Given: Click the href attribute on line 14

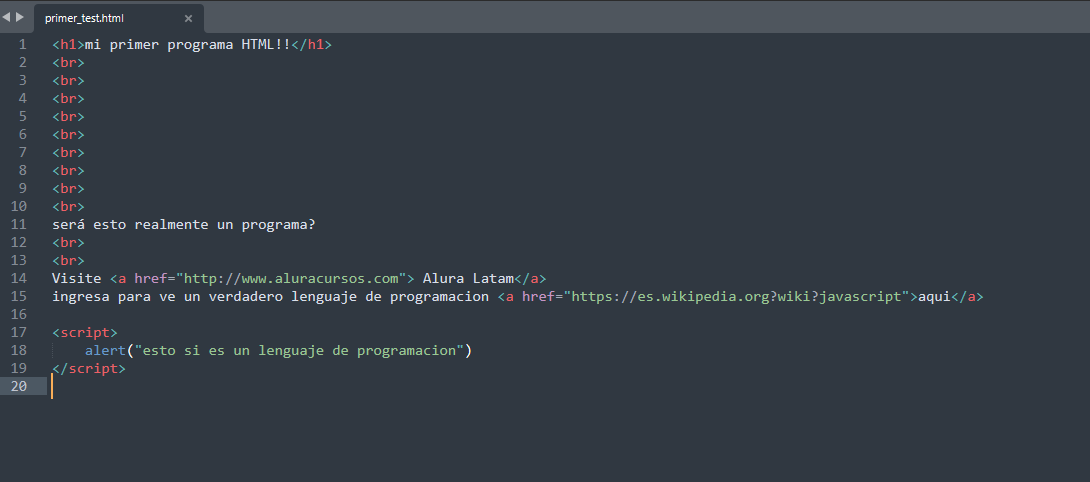Looking at the screenshot, I should coord(150,278).
